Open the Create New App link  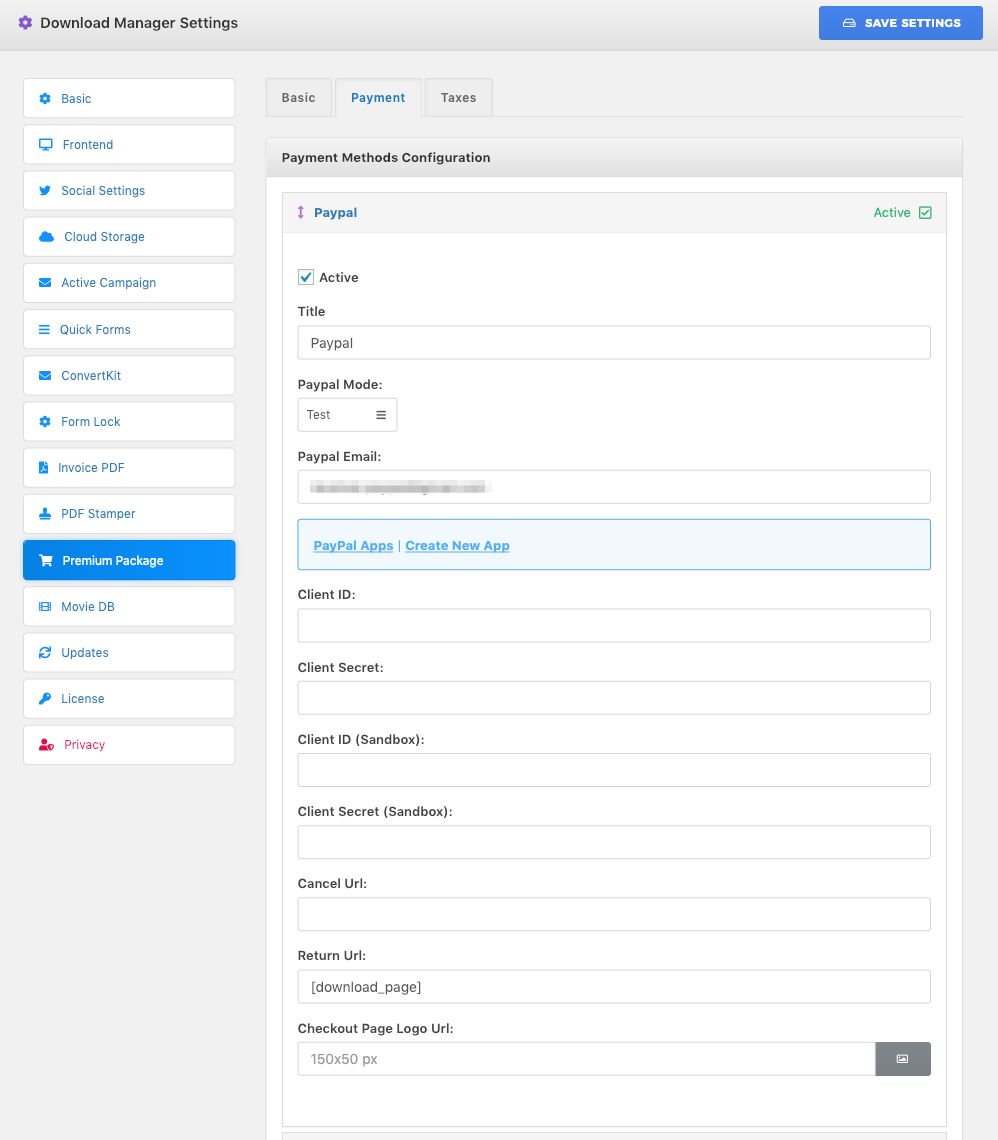click(457, 545)
